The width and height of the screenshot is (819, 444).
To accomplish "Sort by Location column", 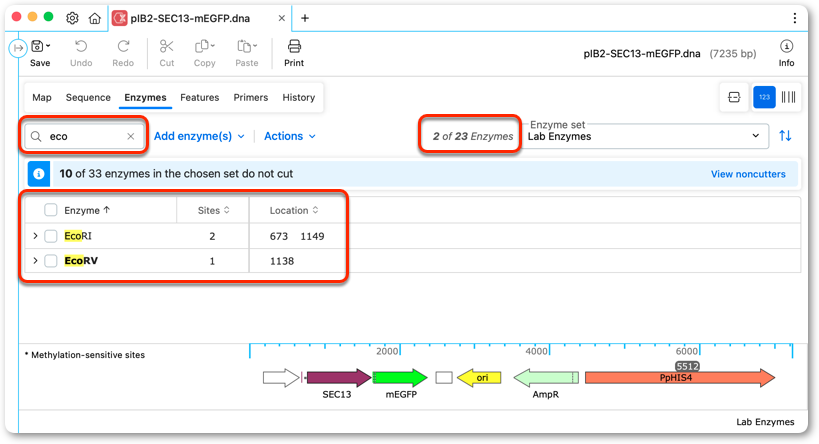I will point(294,210).
